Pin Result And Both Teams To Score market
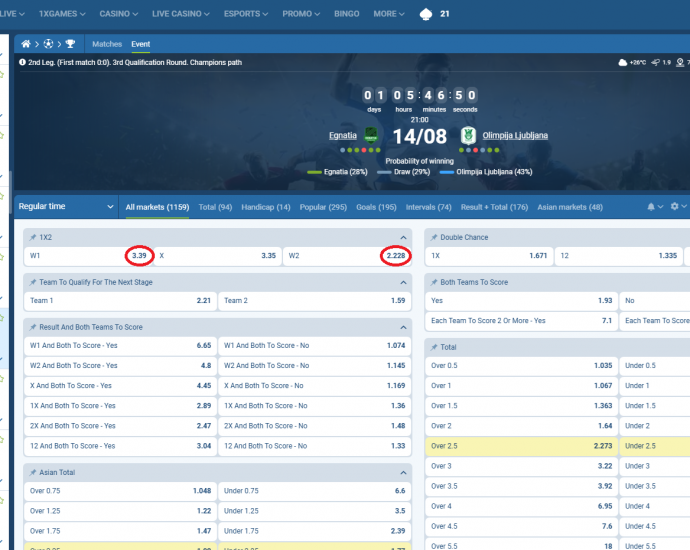The image size is (690, 550). click(x=33, y=327)
